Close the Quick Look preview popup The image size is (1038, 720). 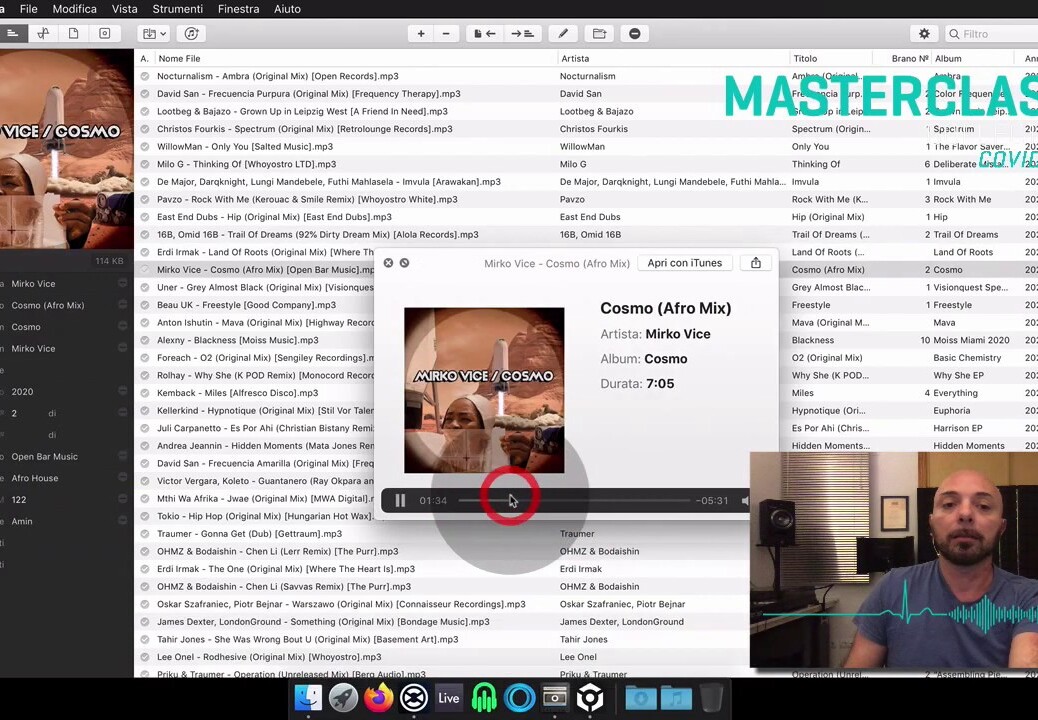pyautogui.click(x=389, y=263)
